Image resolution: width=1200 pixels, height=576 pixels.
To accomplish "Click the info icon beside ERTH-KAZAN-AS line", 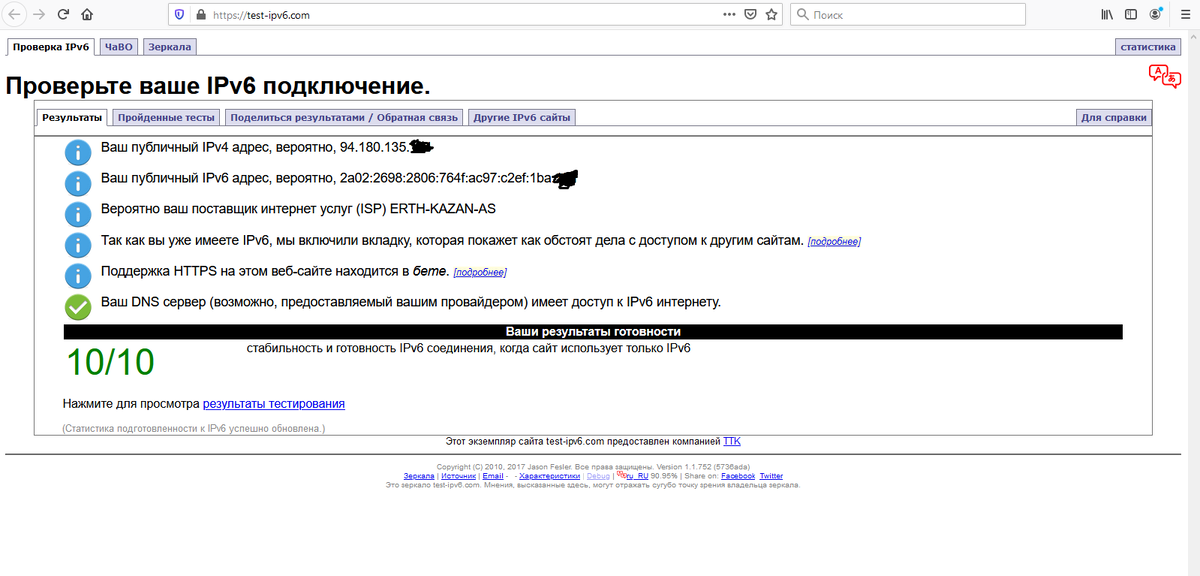I will click(x=78, y=214).
